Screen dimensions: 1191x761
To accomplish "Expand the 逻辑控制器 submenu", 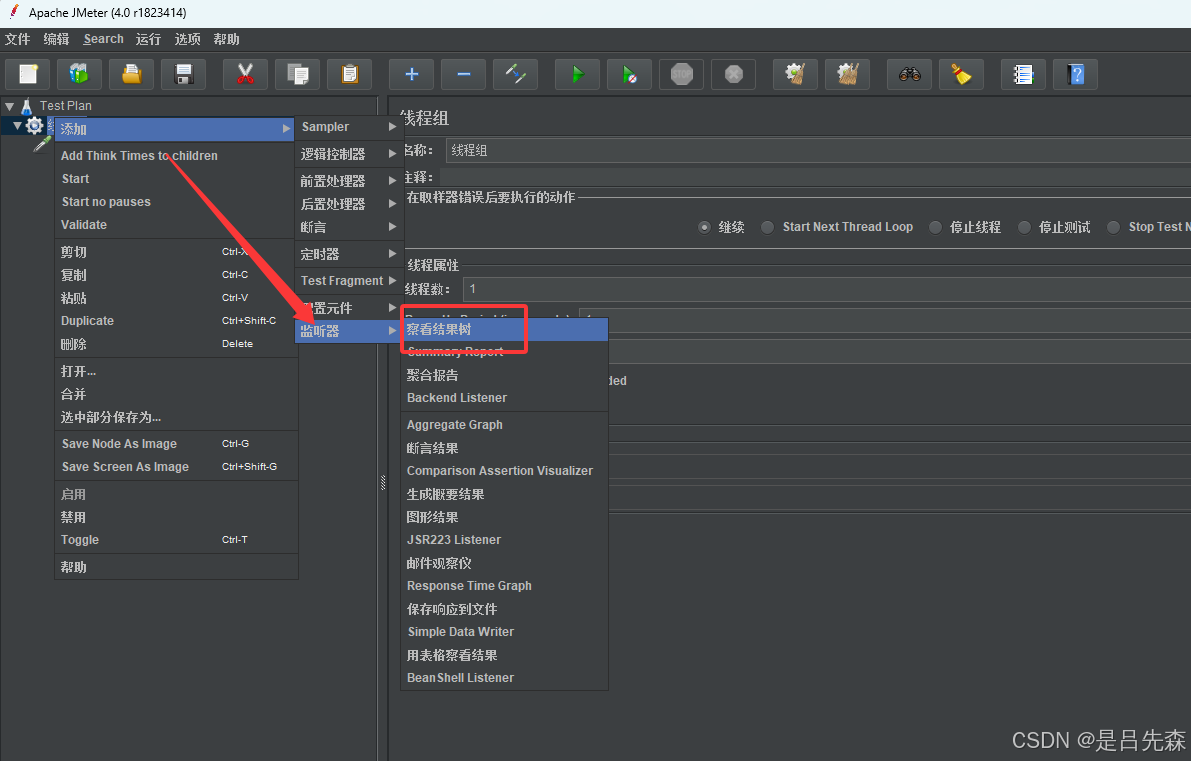I will [349, 154].
